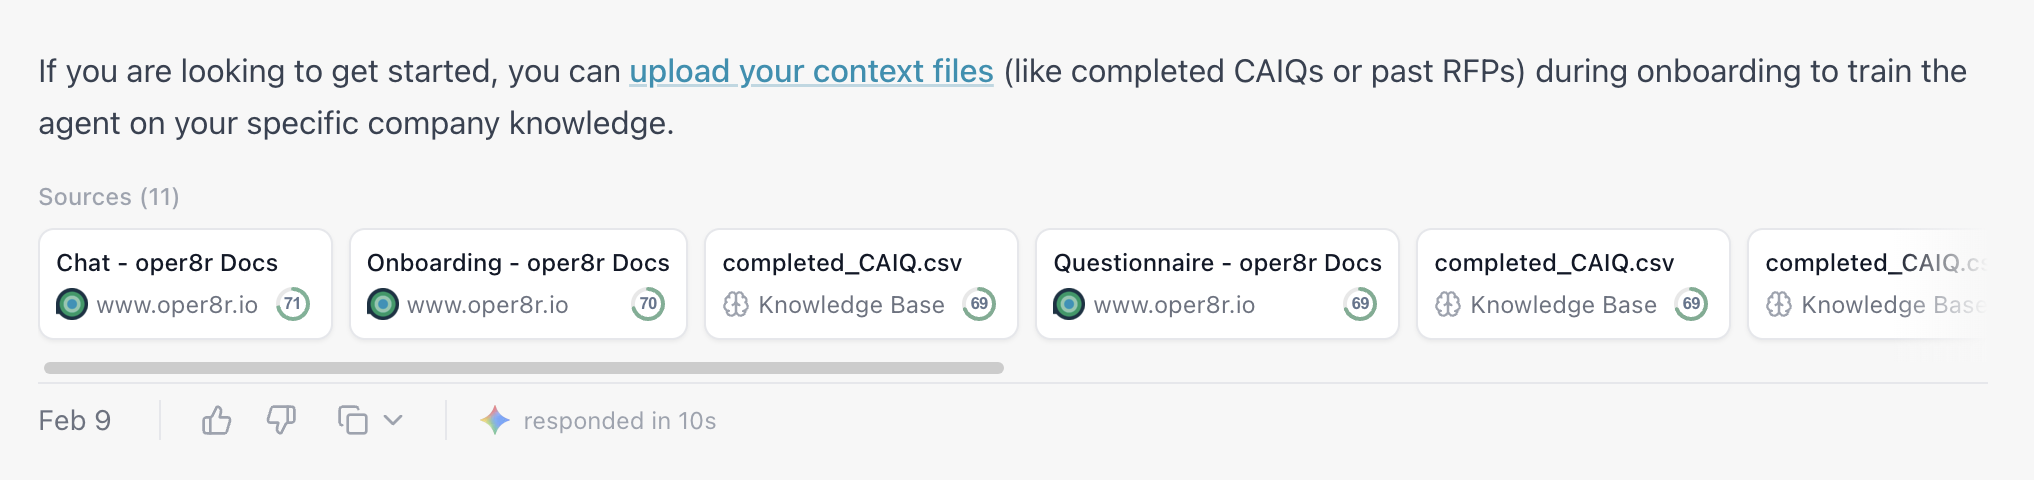The image size is (2034, 480).
Task: Click the oper8r logo on Questionnaire card
Action: pyautogui.click(x=1069, y=304)
